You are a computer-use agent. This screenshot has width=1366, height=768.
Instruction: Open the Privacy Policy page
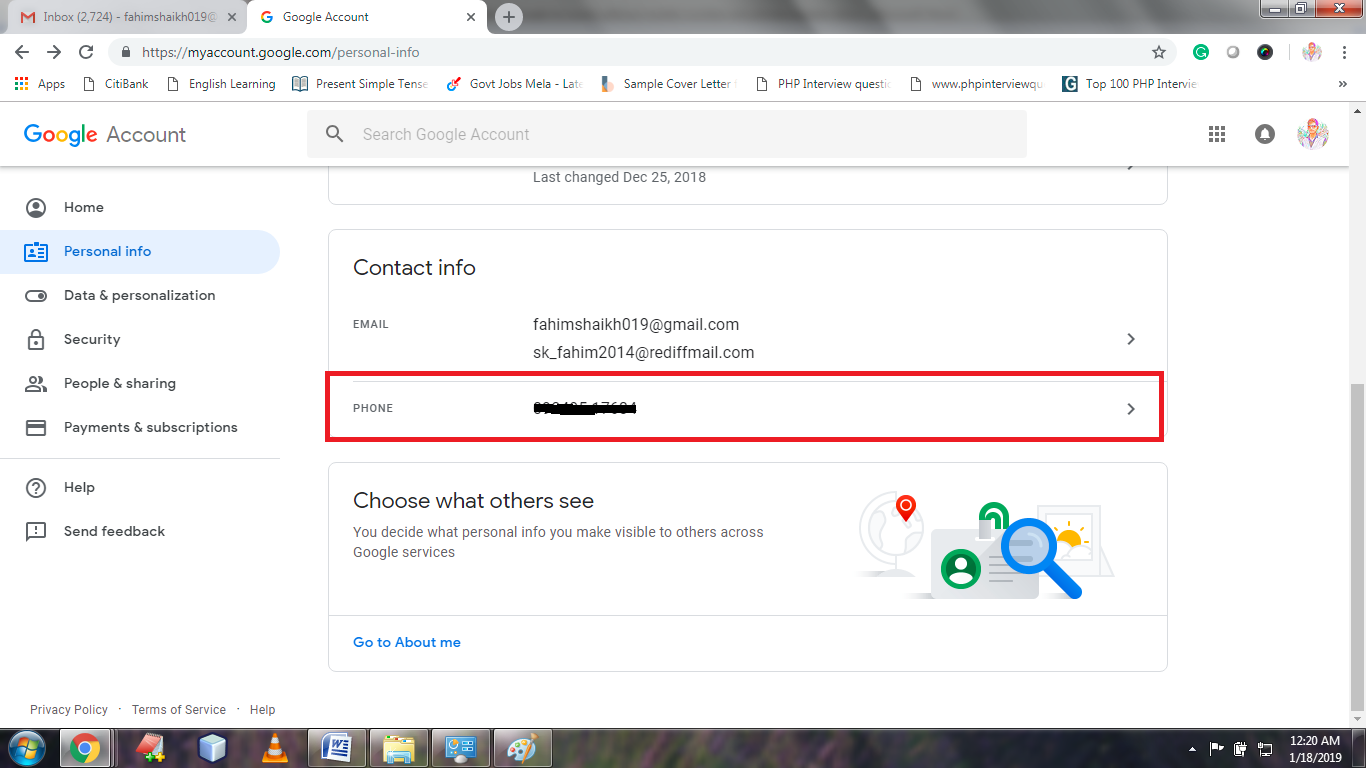click(x=68, y=709)
